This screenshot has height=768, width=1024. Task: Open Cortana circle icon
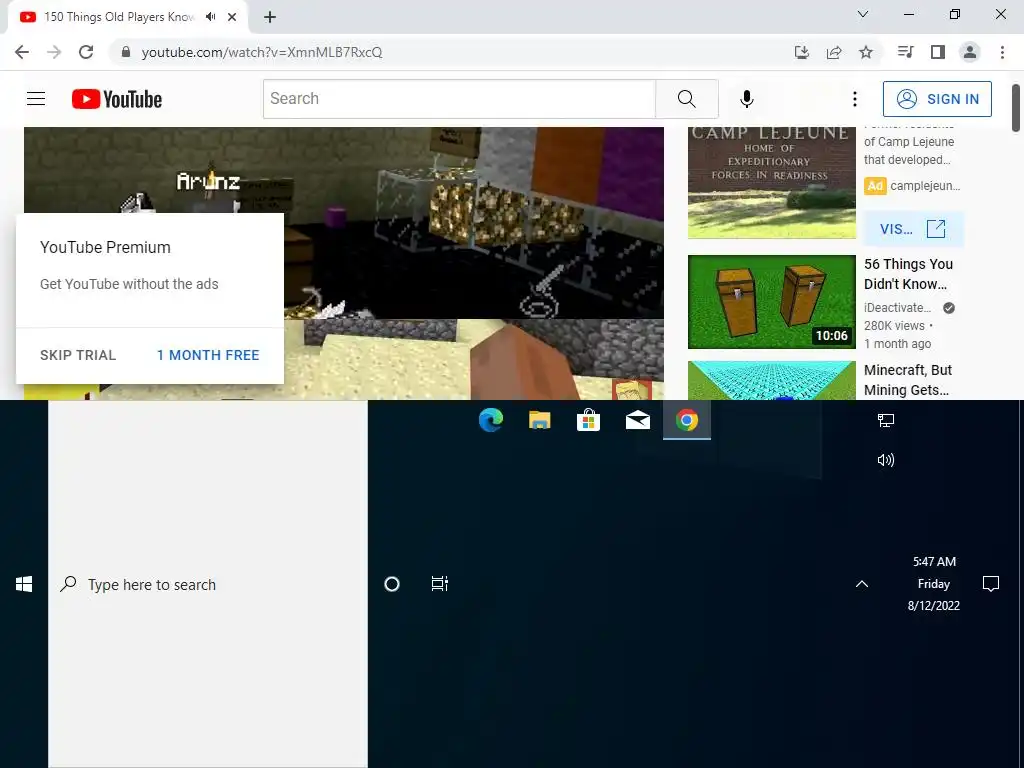pos(392,584)
